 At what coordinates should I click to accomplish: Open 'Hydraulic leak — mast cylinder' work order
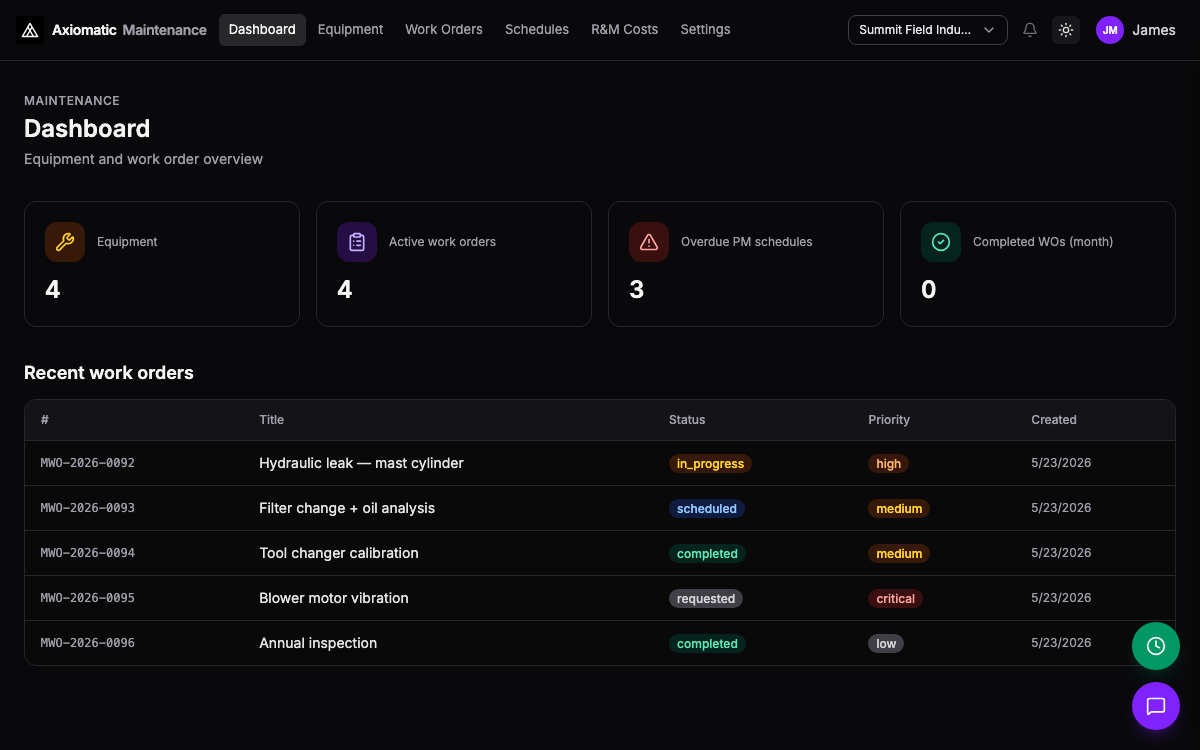click(361, 463)
